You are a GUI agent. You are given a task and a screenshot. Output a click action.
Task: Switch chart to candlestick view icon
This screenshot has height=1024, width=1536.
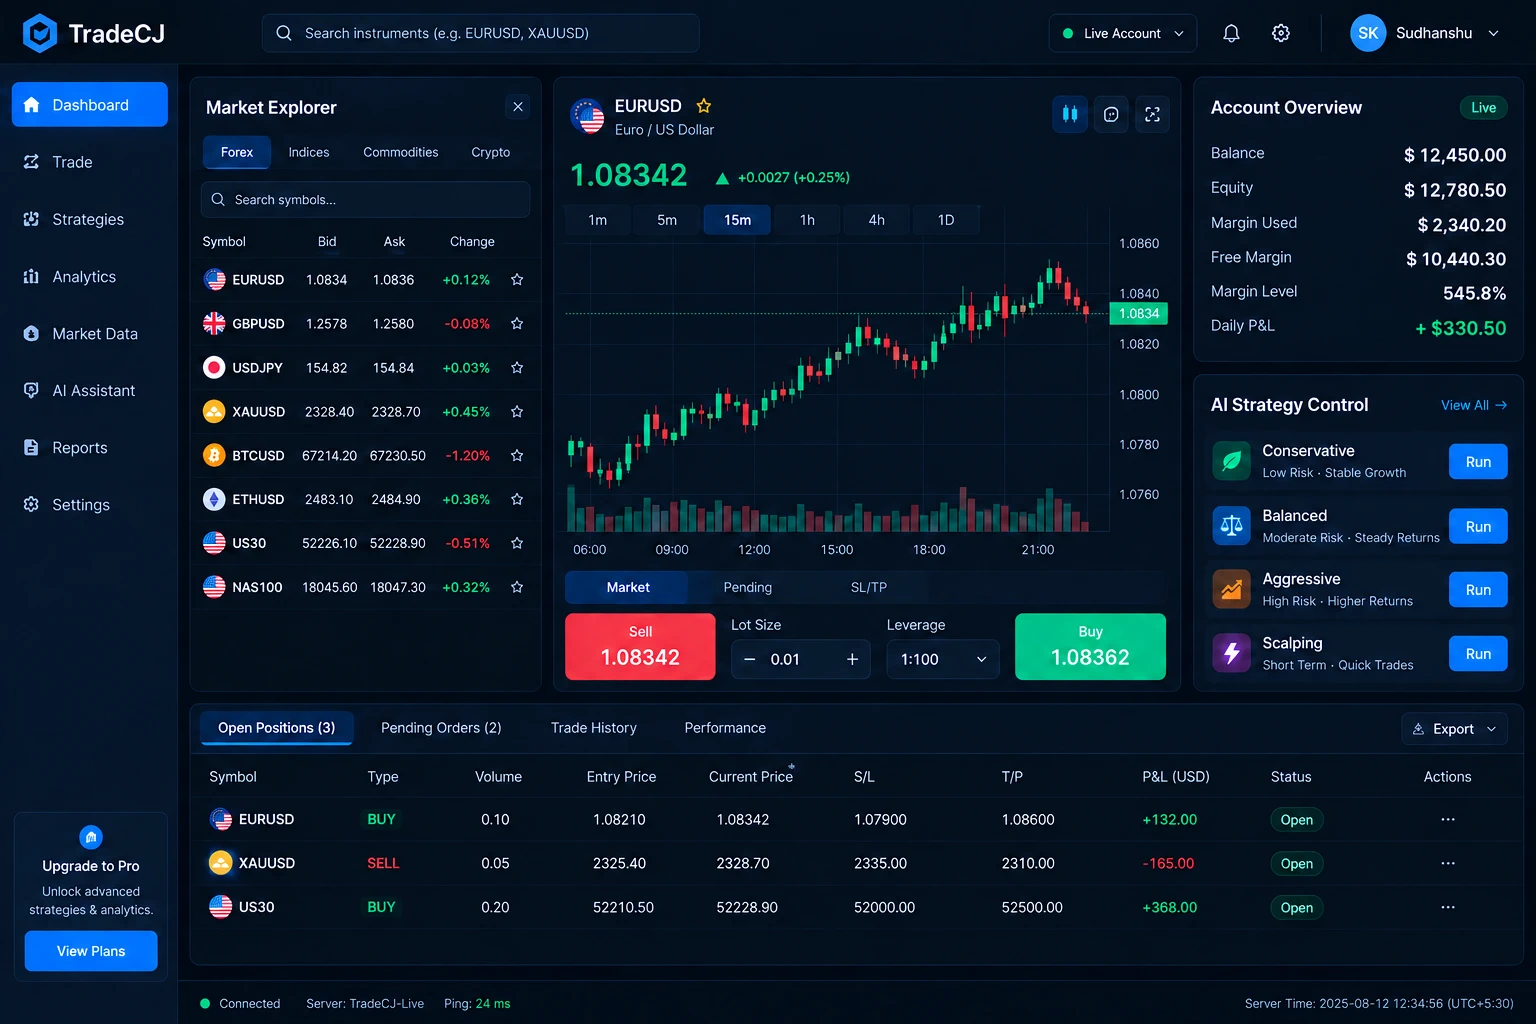(1070, 114)
